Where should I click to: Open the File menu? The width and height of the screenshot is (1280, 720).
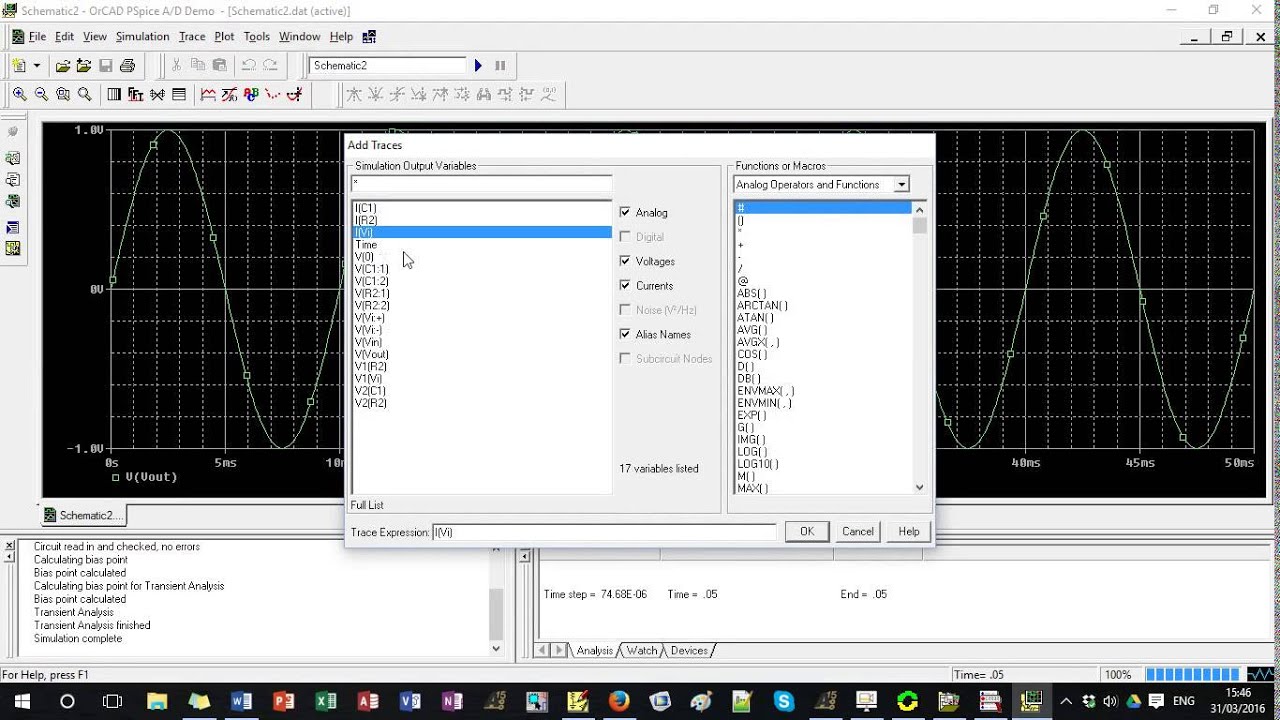point(37,37)
